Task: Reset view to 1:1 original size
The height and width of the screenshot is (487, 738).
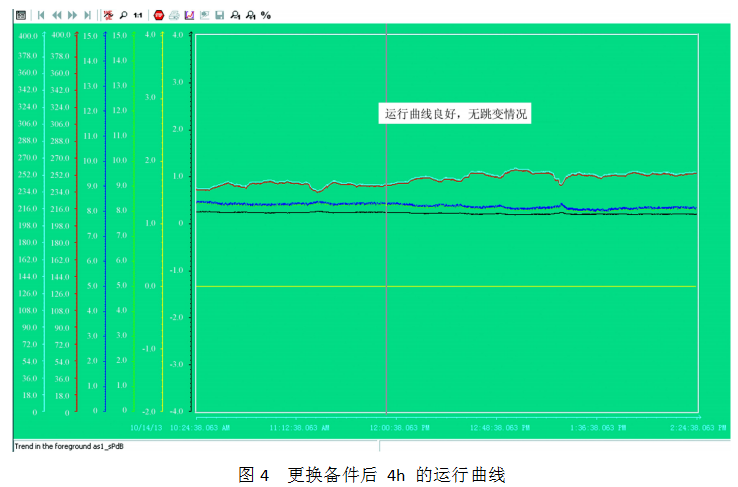Action: (x=138, y=16)
